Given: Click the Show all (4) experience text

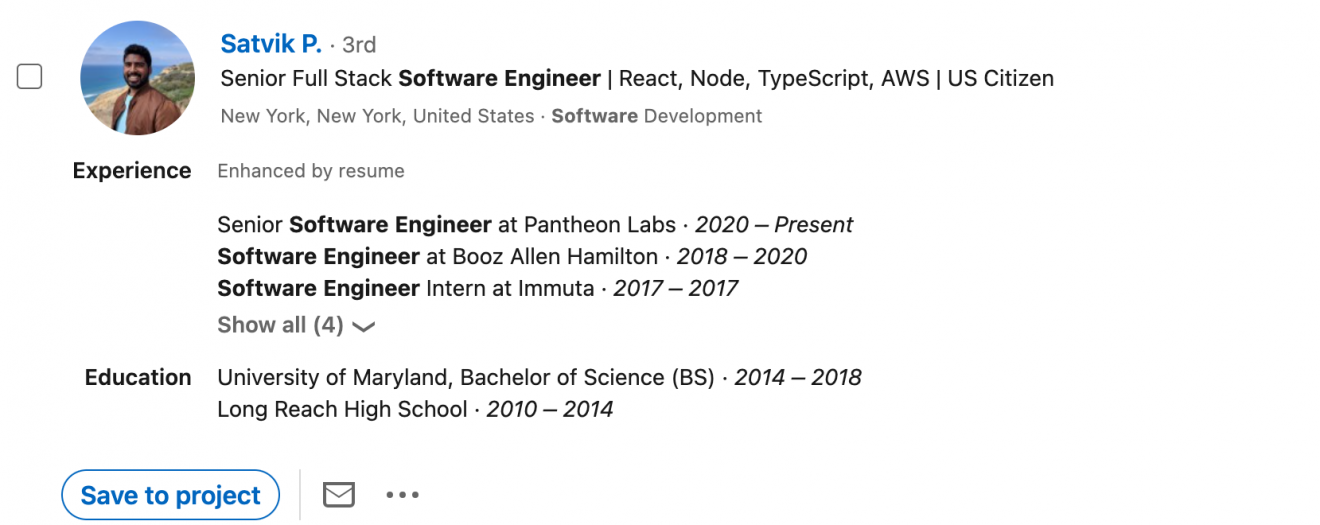Looking at the screenshot, I should pyautogui.click(x=280, y=325).
